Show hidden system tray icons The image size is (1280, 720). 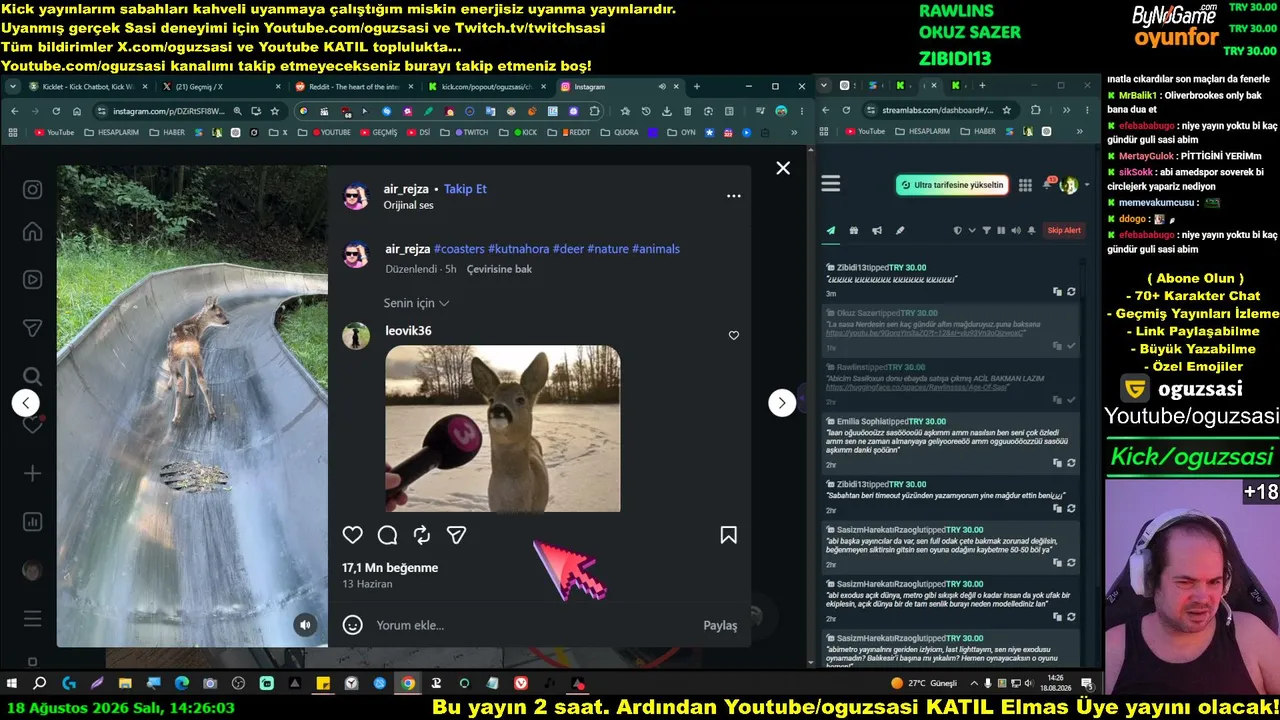coord(973,684)
